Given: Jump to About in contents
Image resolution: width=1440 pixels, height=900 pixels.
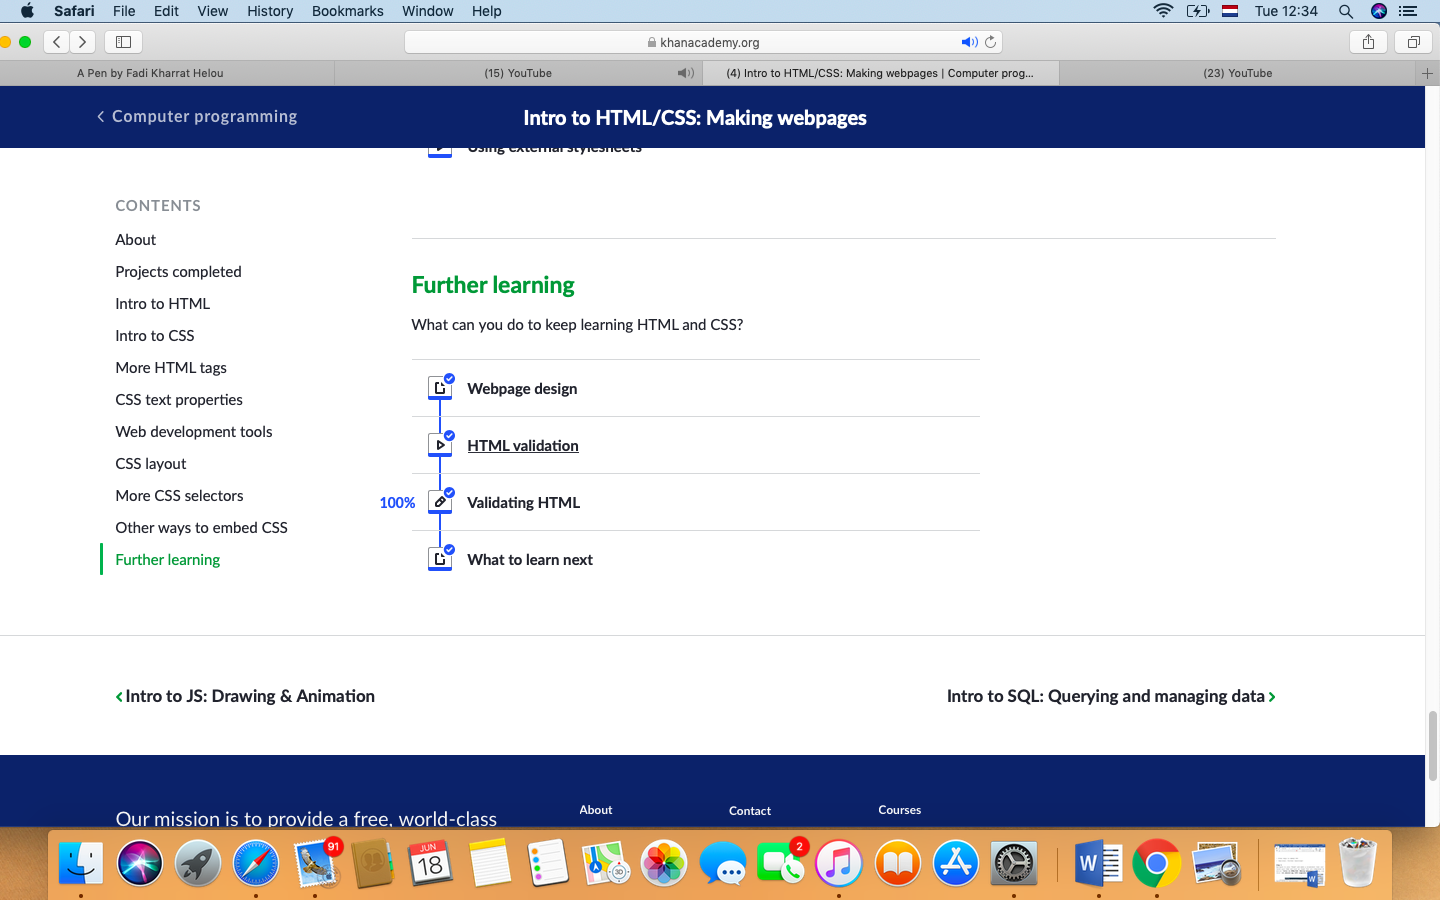Looking at the screenshot, I should (x=136, y=239).
